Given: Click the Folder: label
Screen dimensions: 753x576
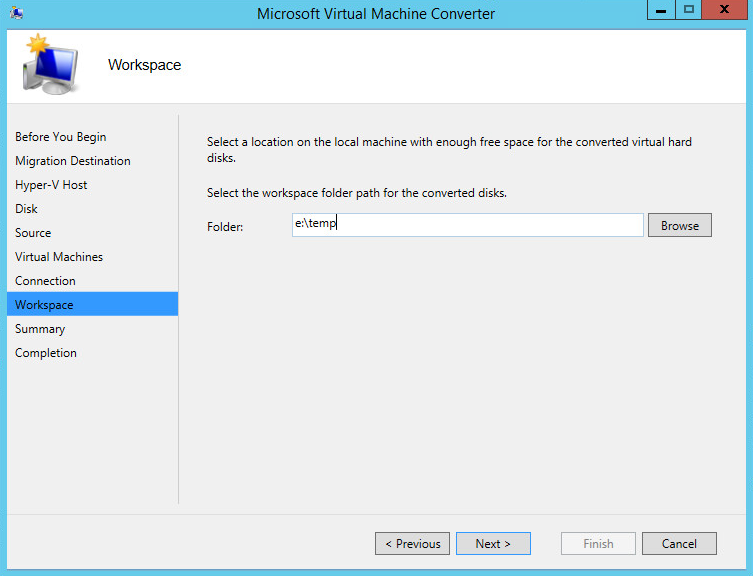Looking at the screenshot, I should [x=225, y=226].
